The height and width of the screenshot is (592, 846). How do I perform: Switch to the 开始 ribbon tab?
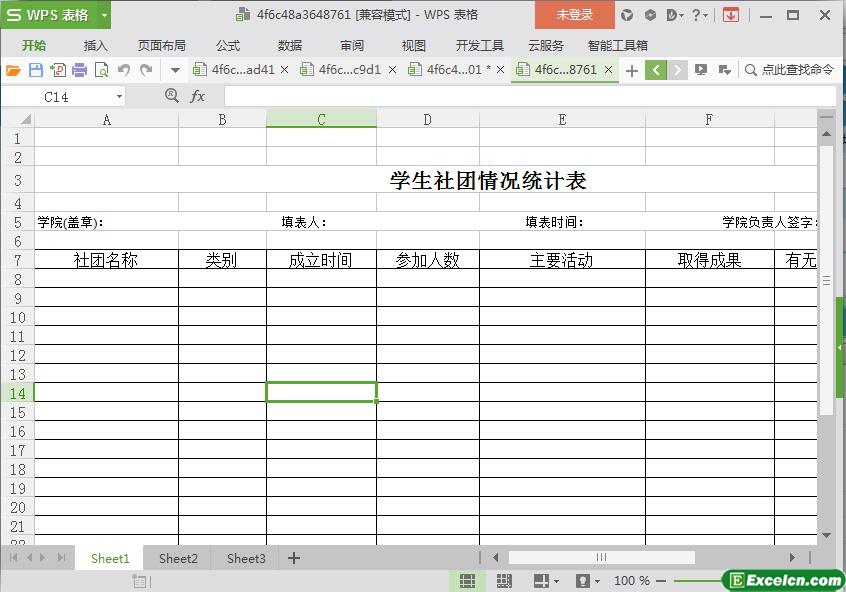[x=34, y=45]
